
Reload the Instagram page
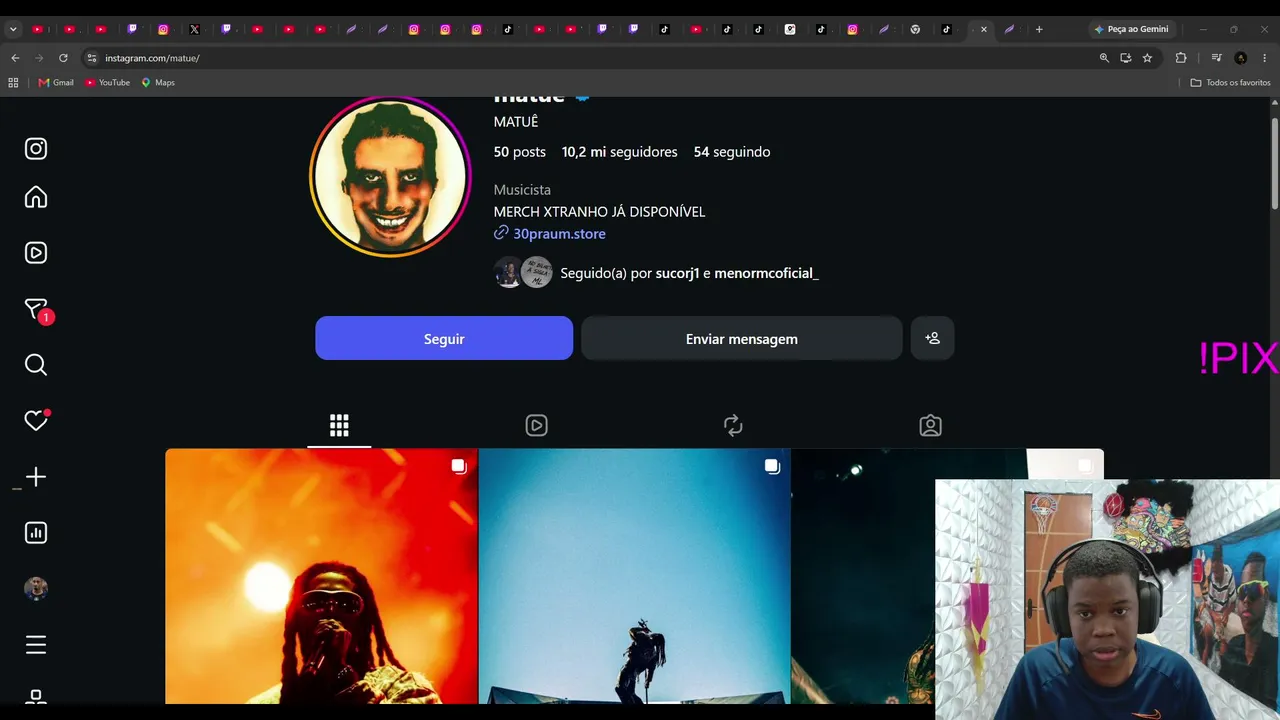[63, 58]
